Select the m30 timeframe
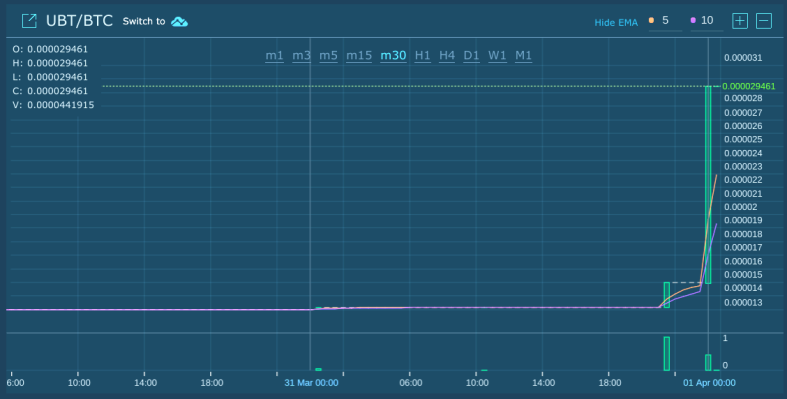The image size is (787, 399). (x=393, y=56)
